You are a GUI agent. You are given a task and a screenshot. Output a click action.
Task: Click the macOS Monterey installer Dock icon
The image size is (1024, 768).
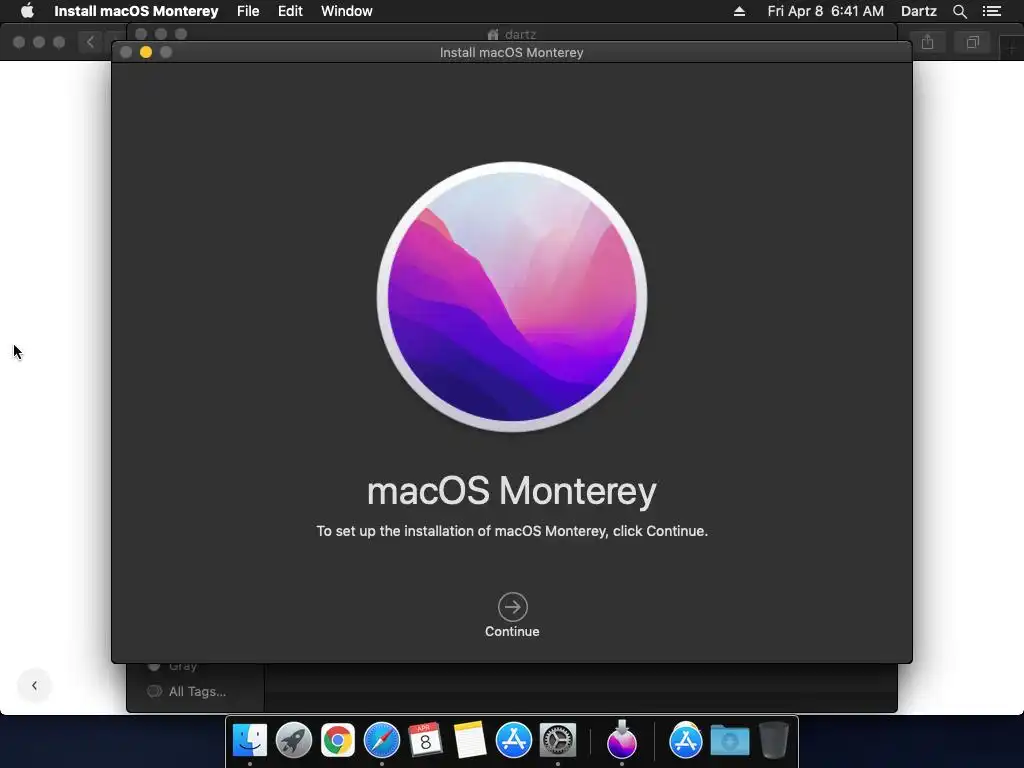(x=622, y=740)
